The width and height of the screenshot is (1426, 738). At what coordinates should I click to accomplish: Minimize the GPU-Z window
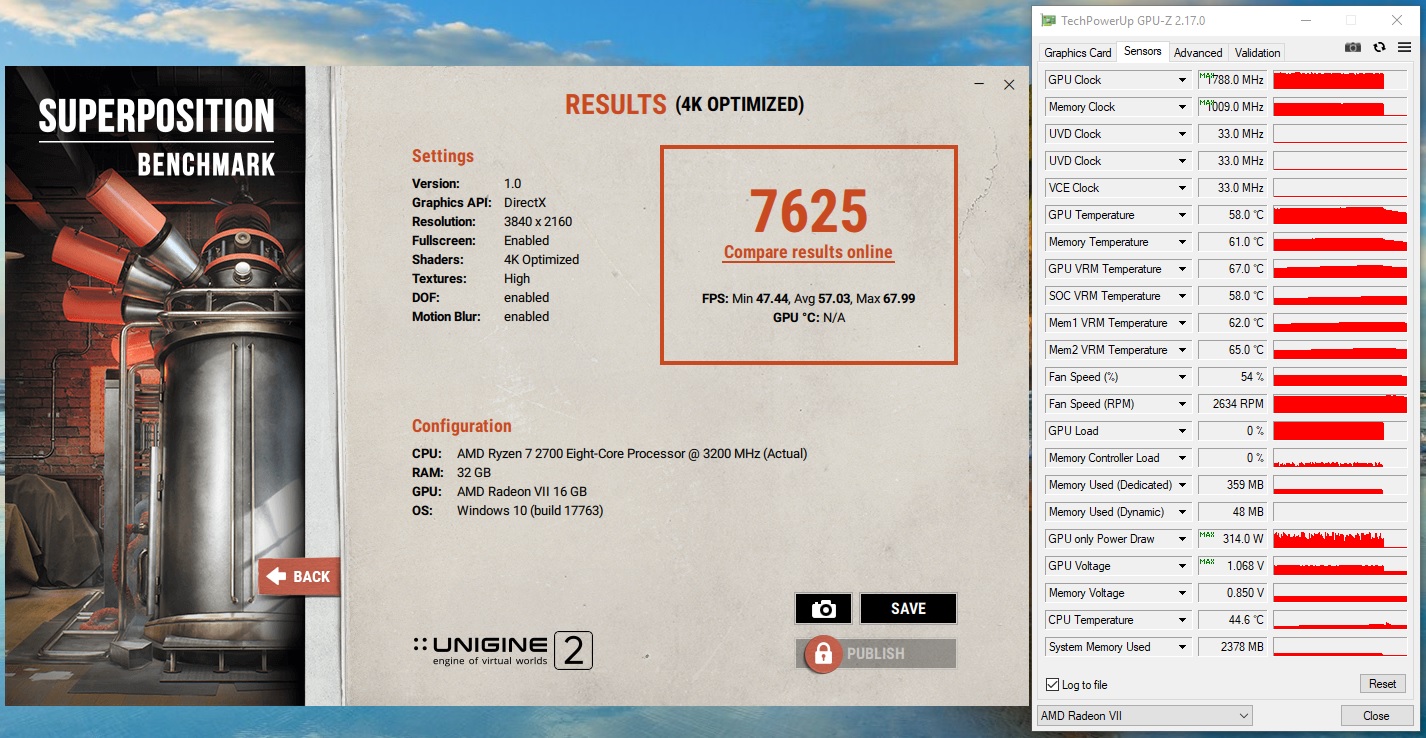pyautogui.click(x=1305, y=20)
